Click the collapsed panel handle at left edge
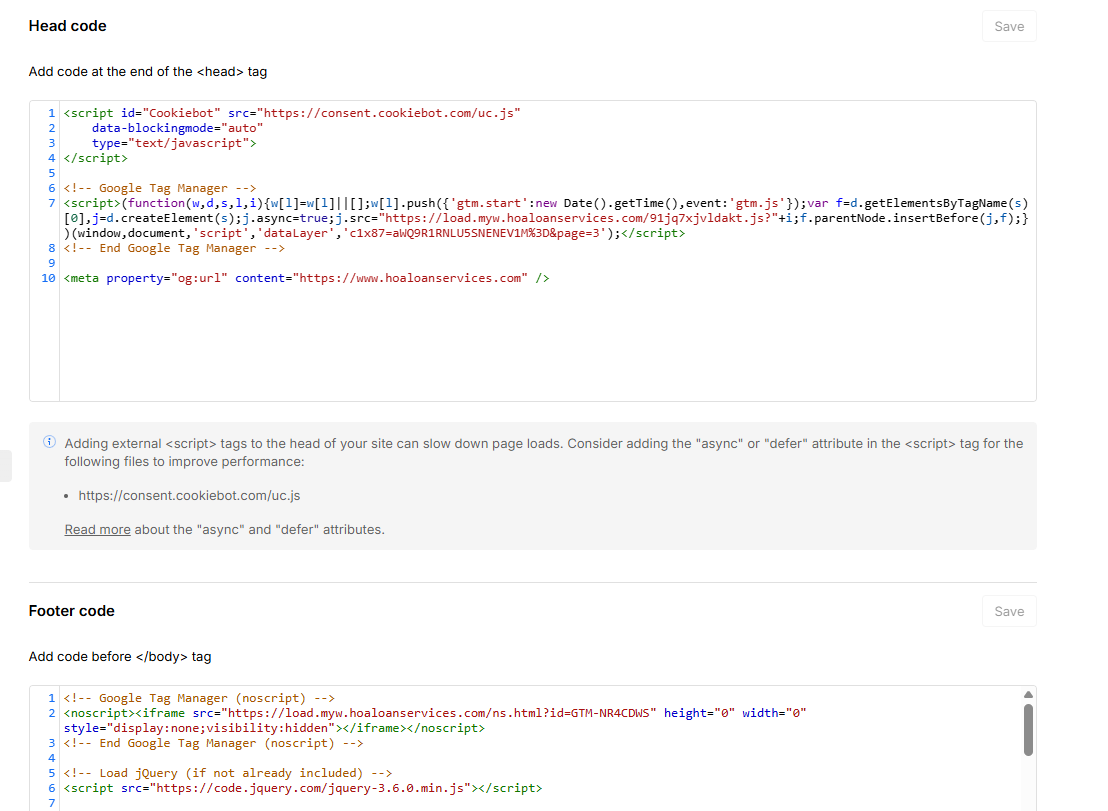1108x811 pixels. pyautogui.click(x=6, y=466)
